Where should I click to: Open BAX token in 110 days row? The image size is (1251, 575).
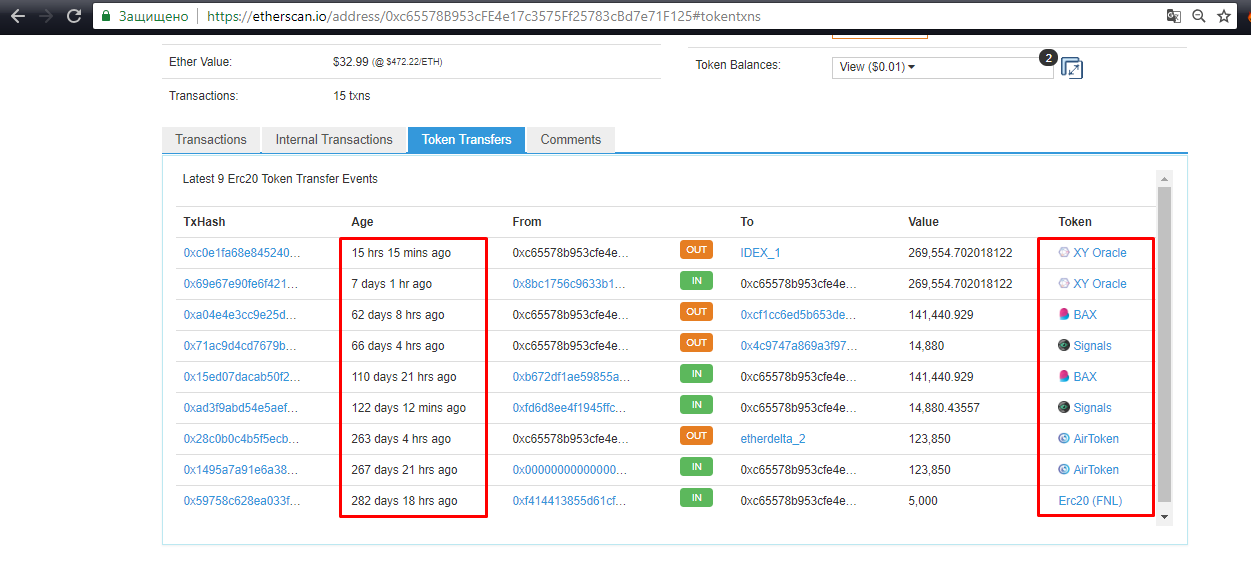[1084, 377]
